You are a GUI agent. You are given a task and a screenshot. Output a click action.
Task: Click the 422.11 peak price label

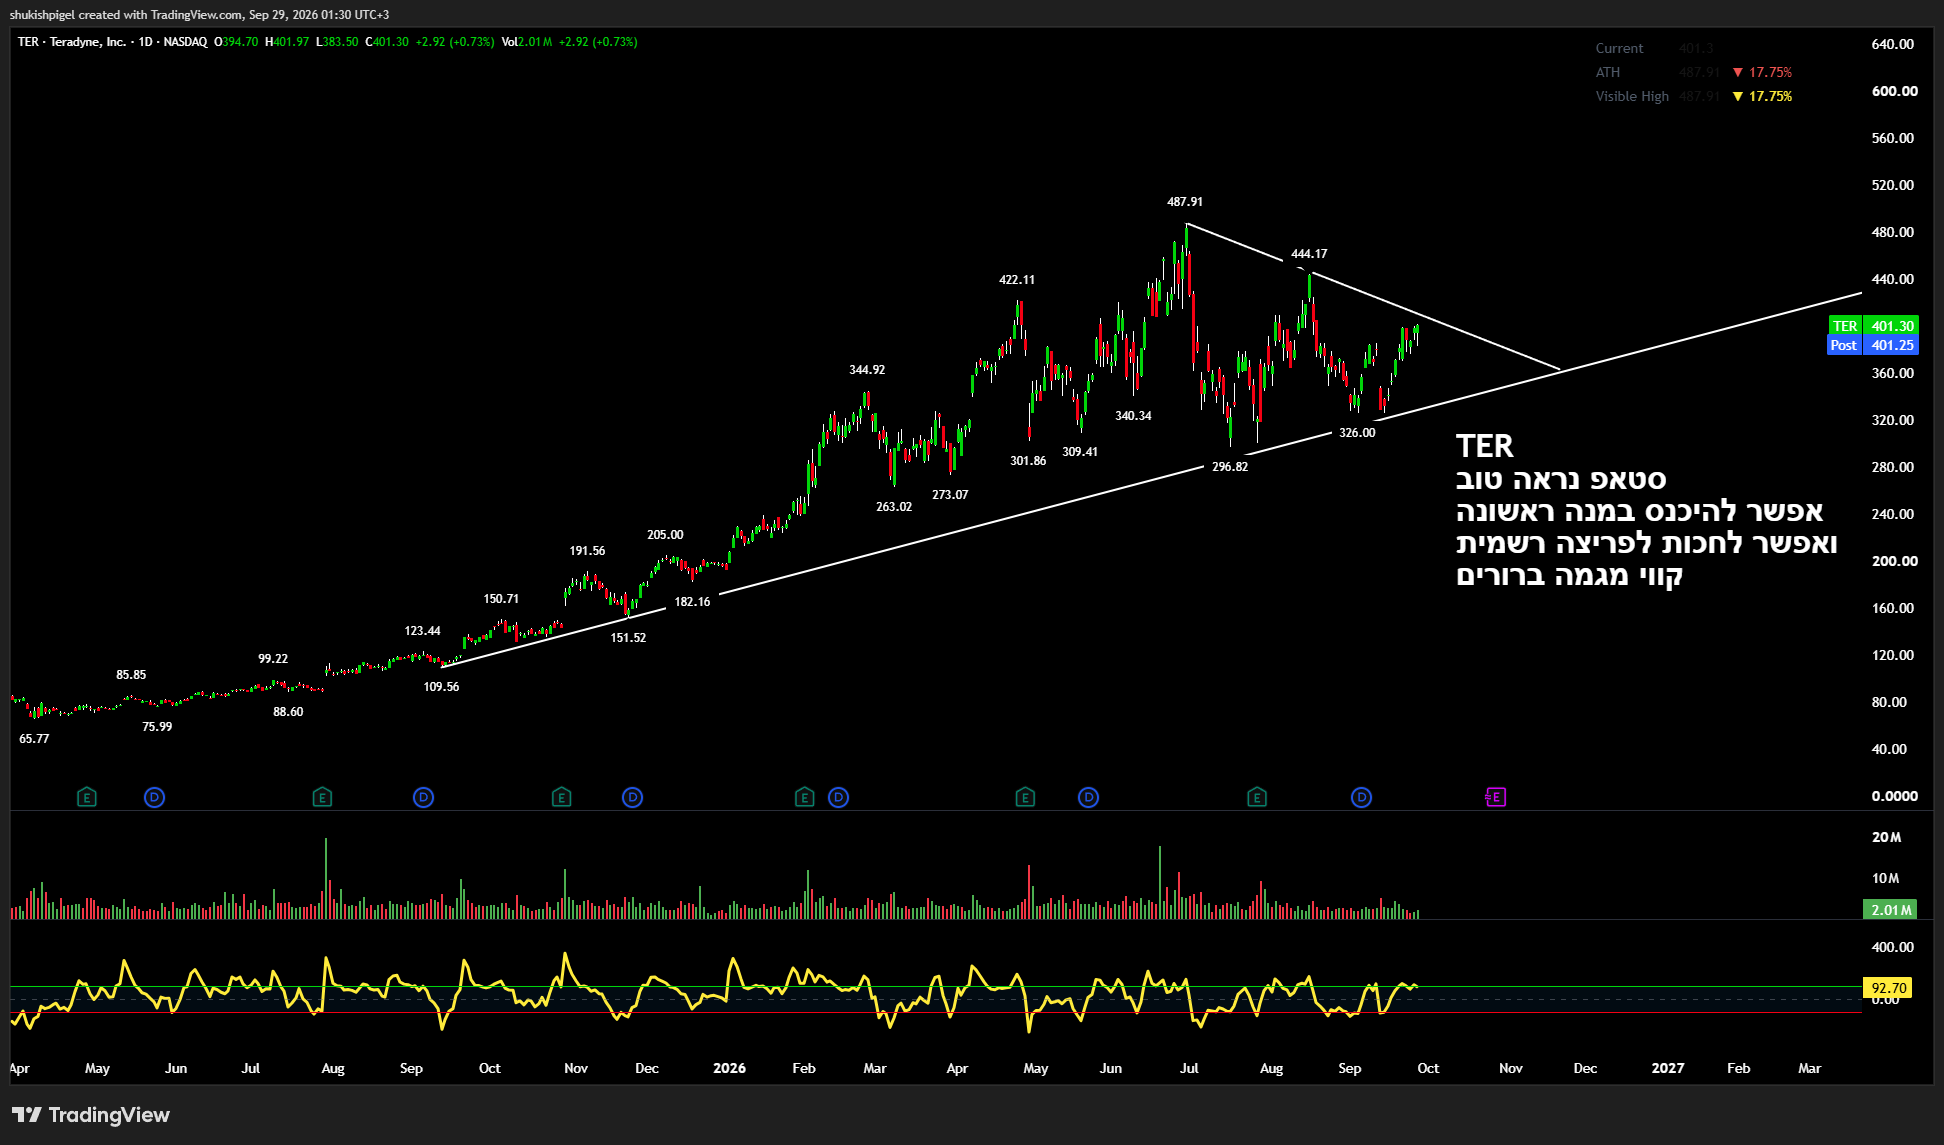[x=1017, y=280]
